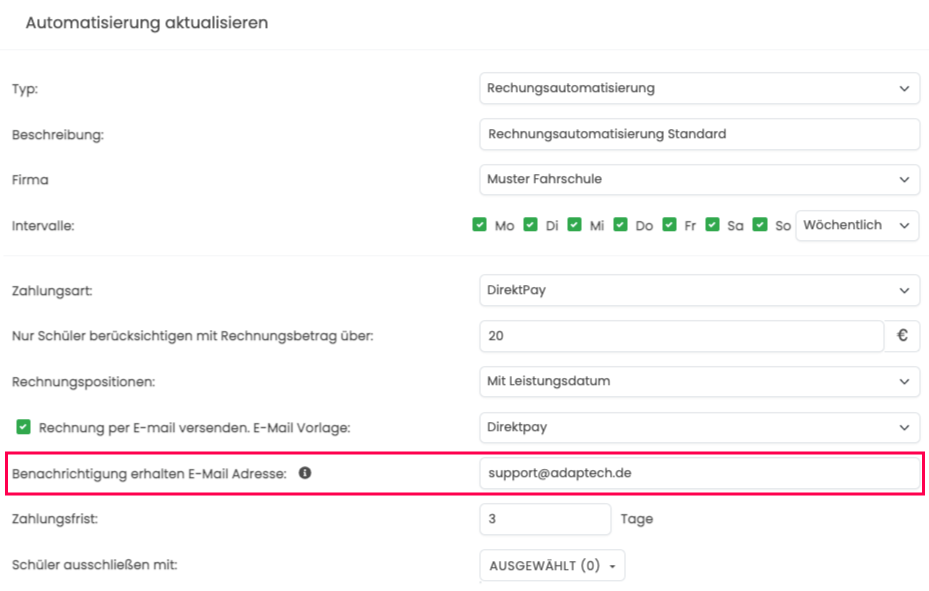This screenshot has width=929, height=591.
Task: Click the support@adaptech.de email field
Action: (699, 473)
